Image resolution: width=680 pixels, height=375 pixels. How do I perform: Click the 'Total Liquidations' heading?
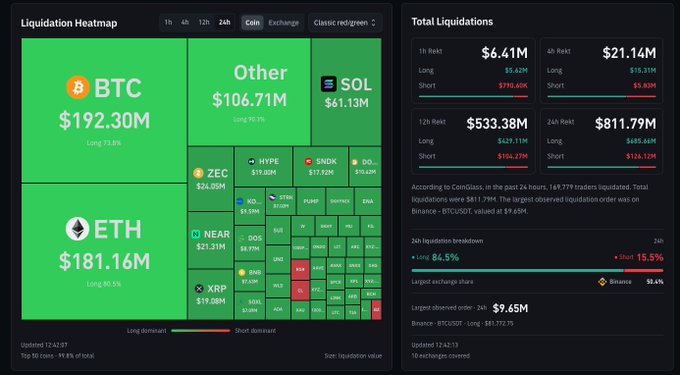pyautogui.click(x=452, y=22)
